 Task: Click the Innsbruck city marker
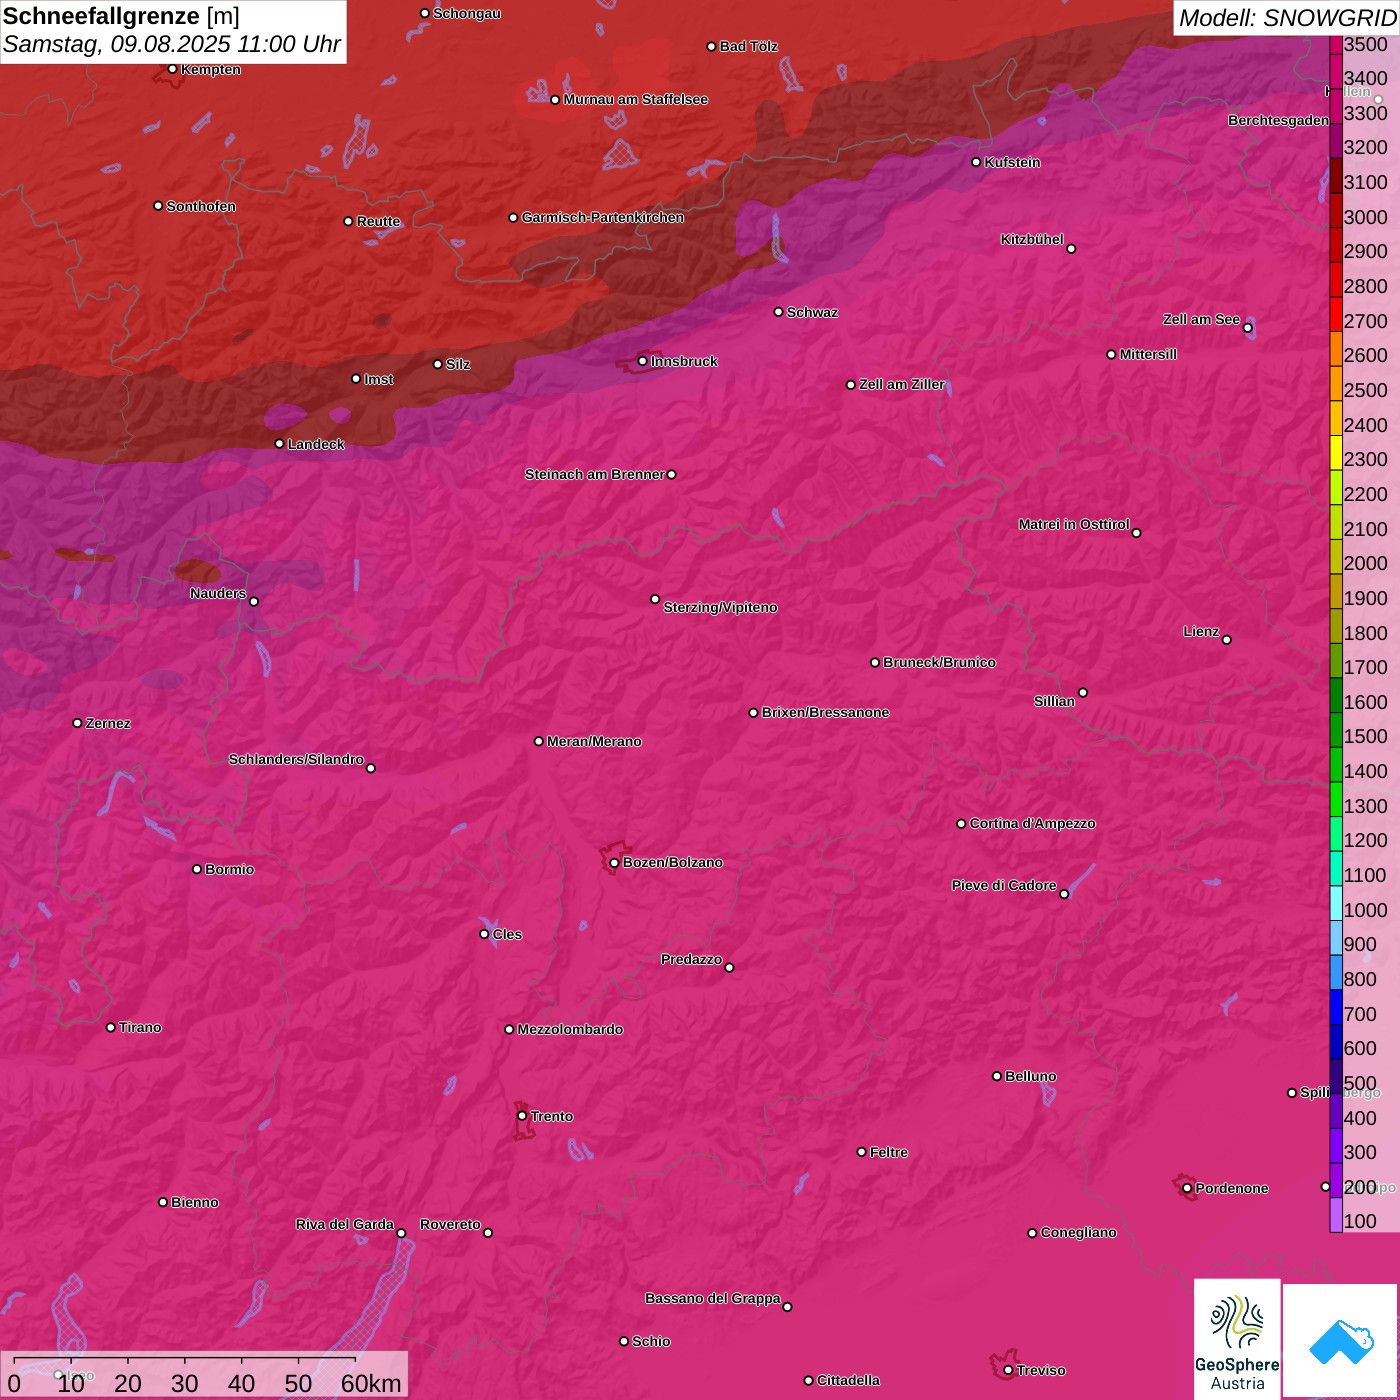(642, 361)
